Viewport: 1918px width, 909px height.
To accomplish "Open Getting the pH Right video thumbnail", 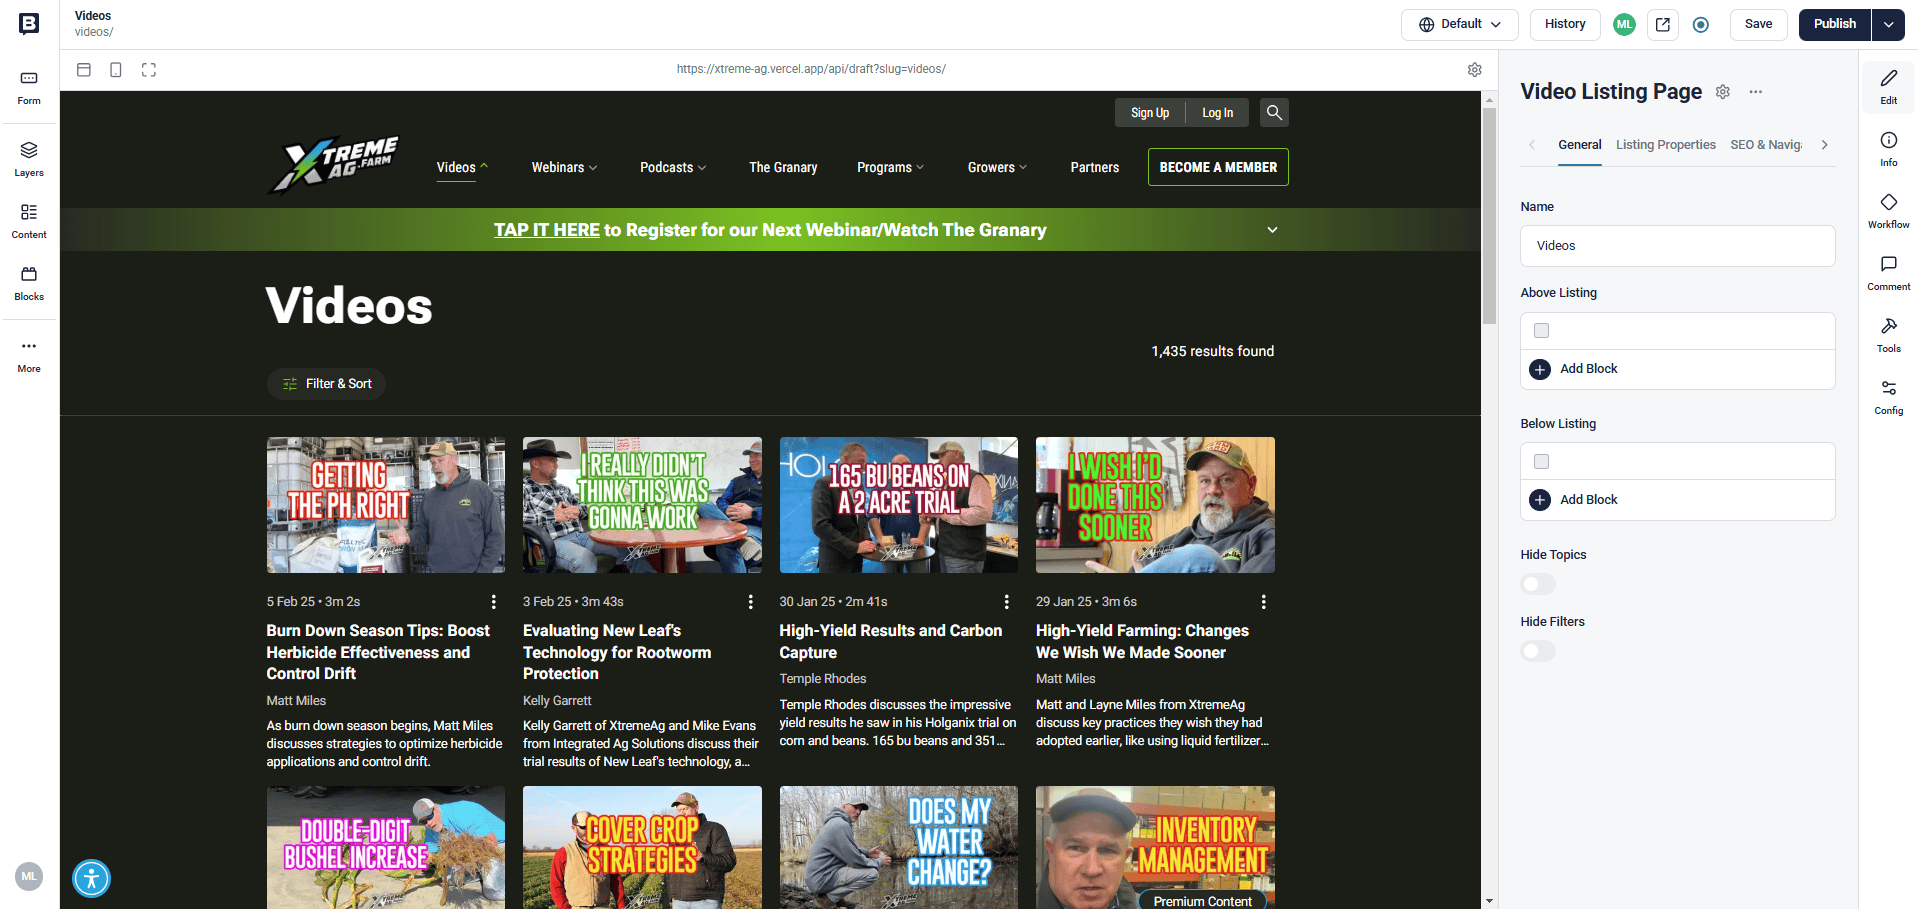I will click(386, 505).
